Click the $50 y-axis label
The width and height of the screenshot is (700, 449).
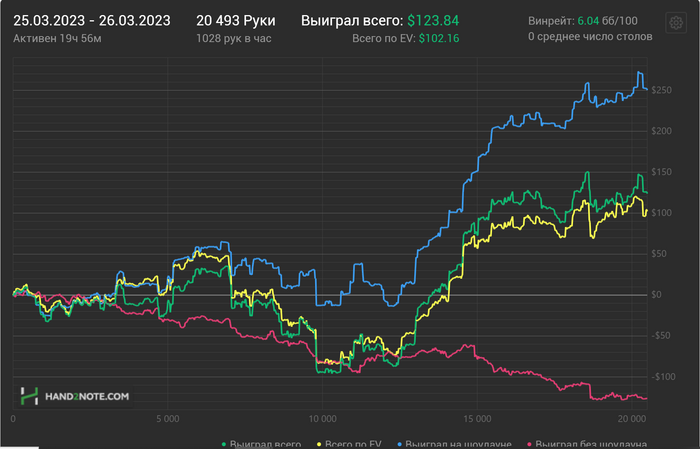click(x=659, y=254)
